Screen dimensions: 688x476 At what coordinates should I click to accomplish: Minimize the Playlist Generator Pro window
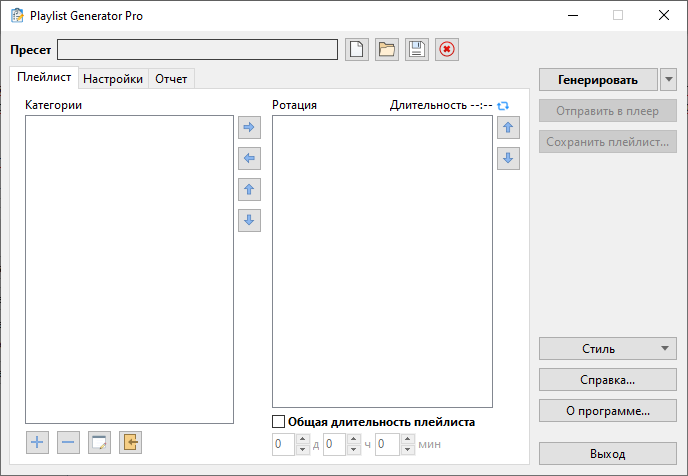point(573,15)
